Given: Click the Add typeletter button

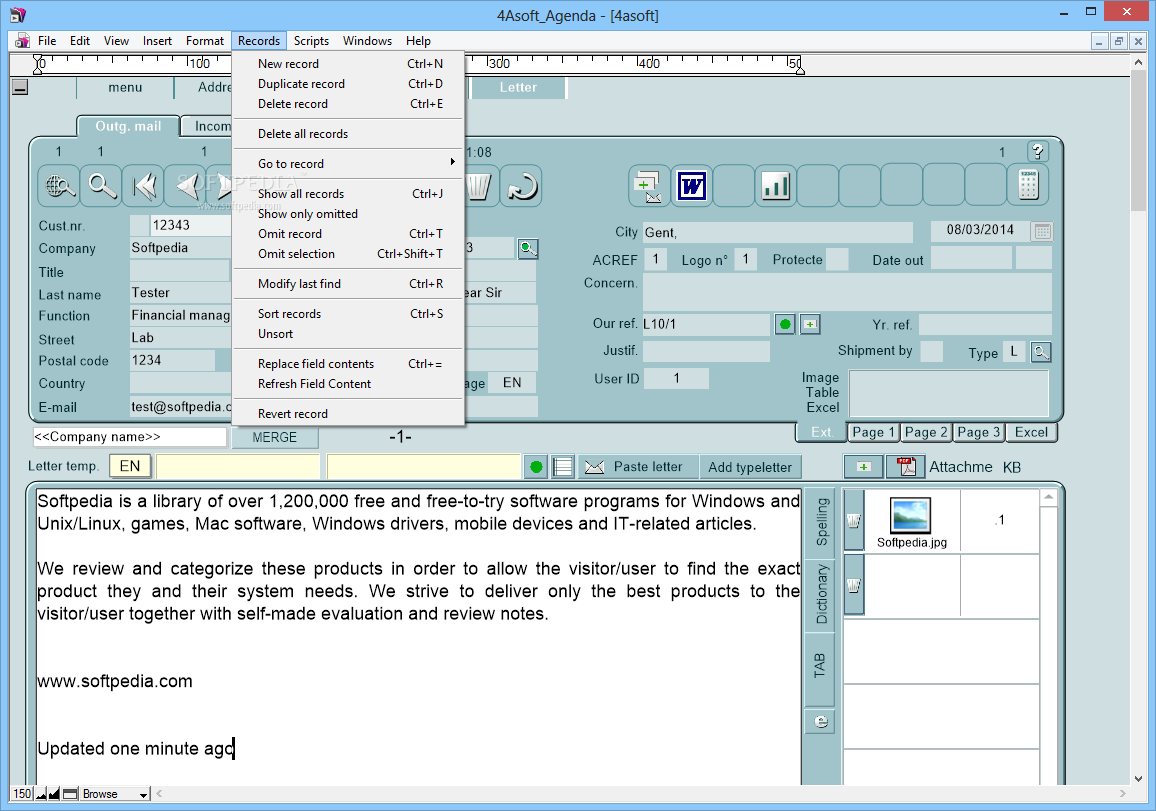Looking at the screenshot, I should (750, 467).
